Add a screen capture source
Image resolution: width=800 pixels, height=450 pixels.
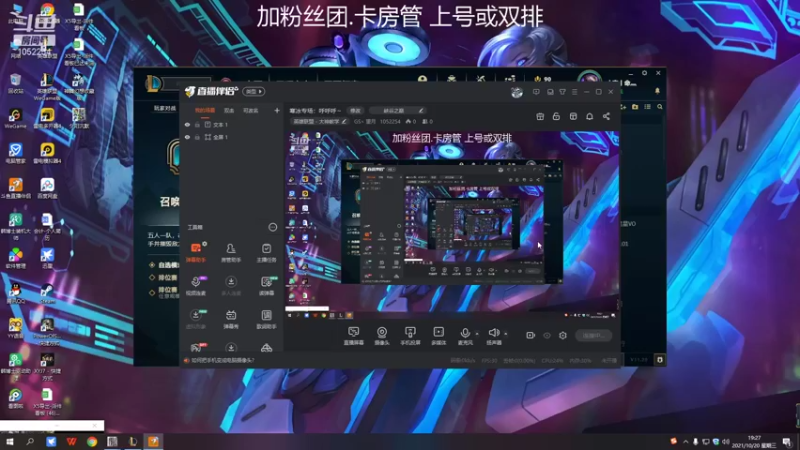point(353,336)
